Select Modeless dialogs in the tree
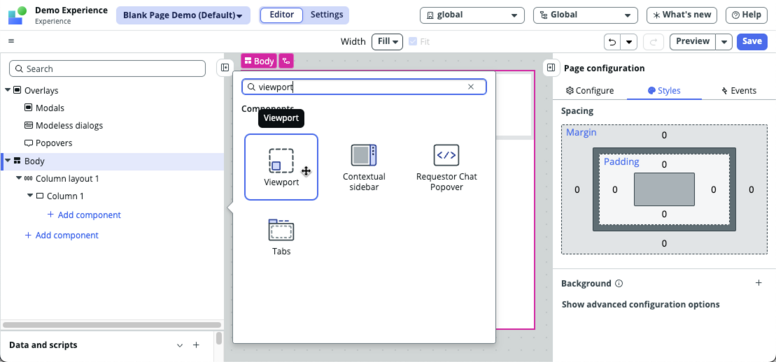The height and width of the screenshot is (362, 776). (x=69, y=125)
